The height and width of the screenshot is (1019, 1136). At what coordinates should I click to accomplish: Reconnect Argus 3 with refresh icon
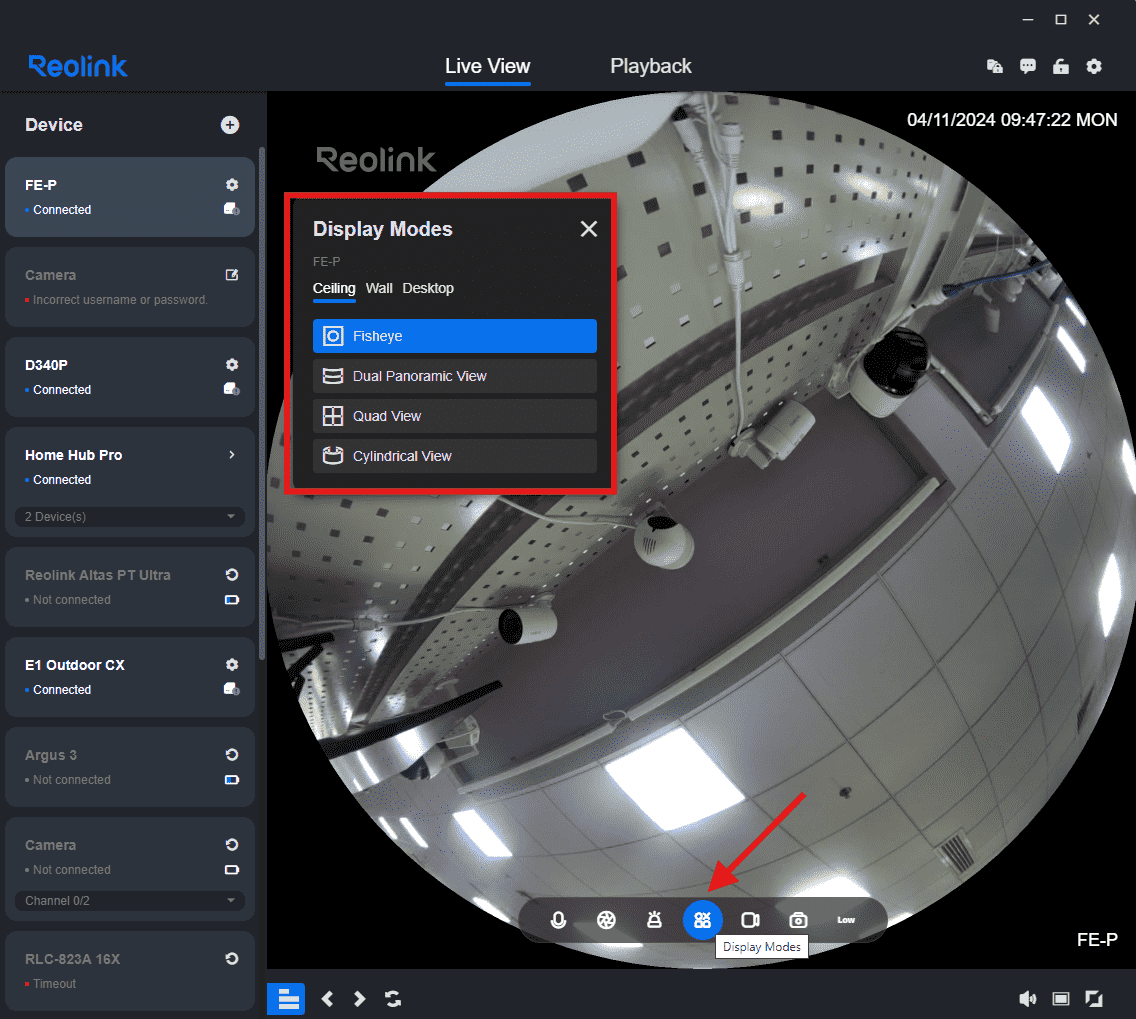pos(232,755)
